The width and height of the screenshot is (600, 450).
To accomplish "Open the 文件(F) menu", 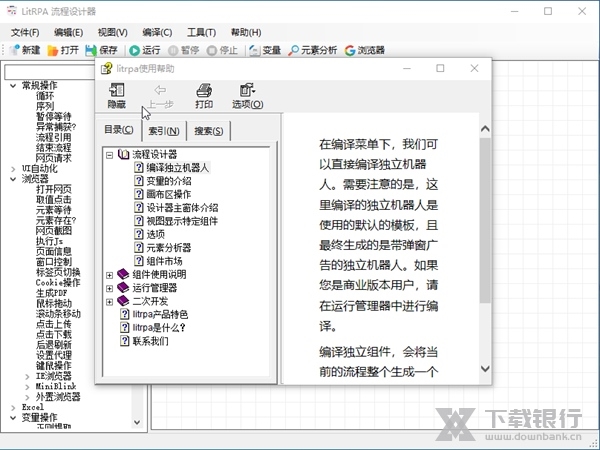I will [x=25, y=33].
